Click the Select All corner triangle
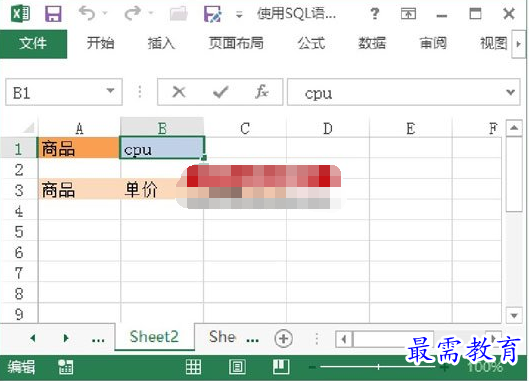This screenshot has width=529, height=381. point(28,128)
